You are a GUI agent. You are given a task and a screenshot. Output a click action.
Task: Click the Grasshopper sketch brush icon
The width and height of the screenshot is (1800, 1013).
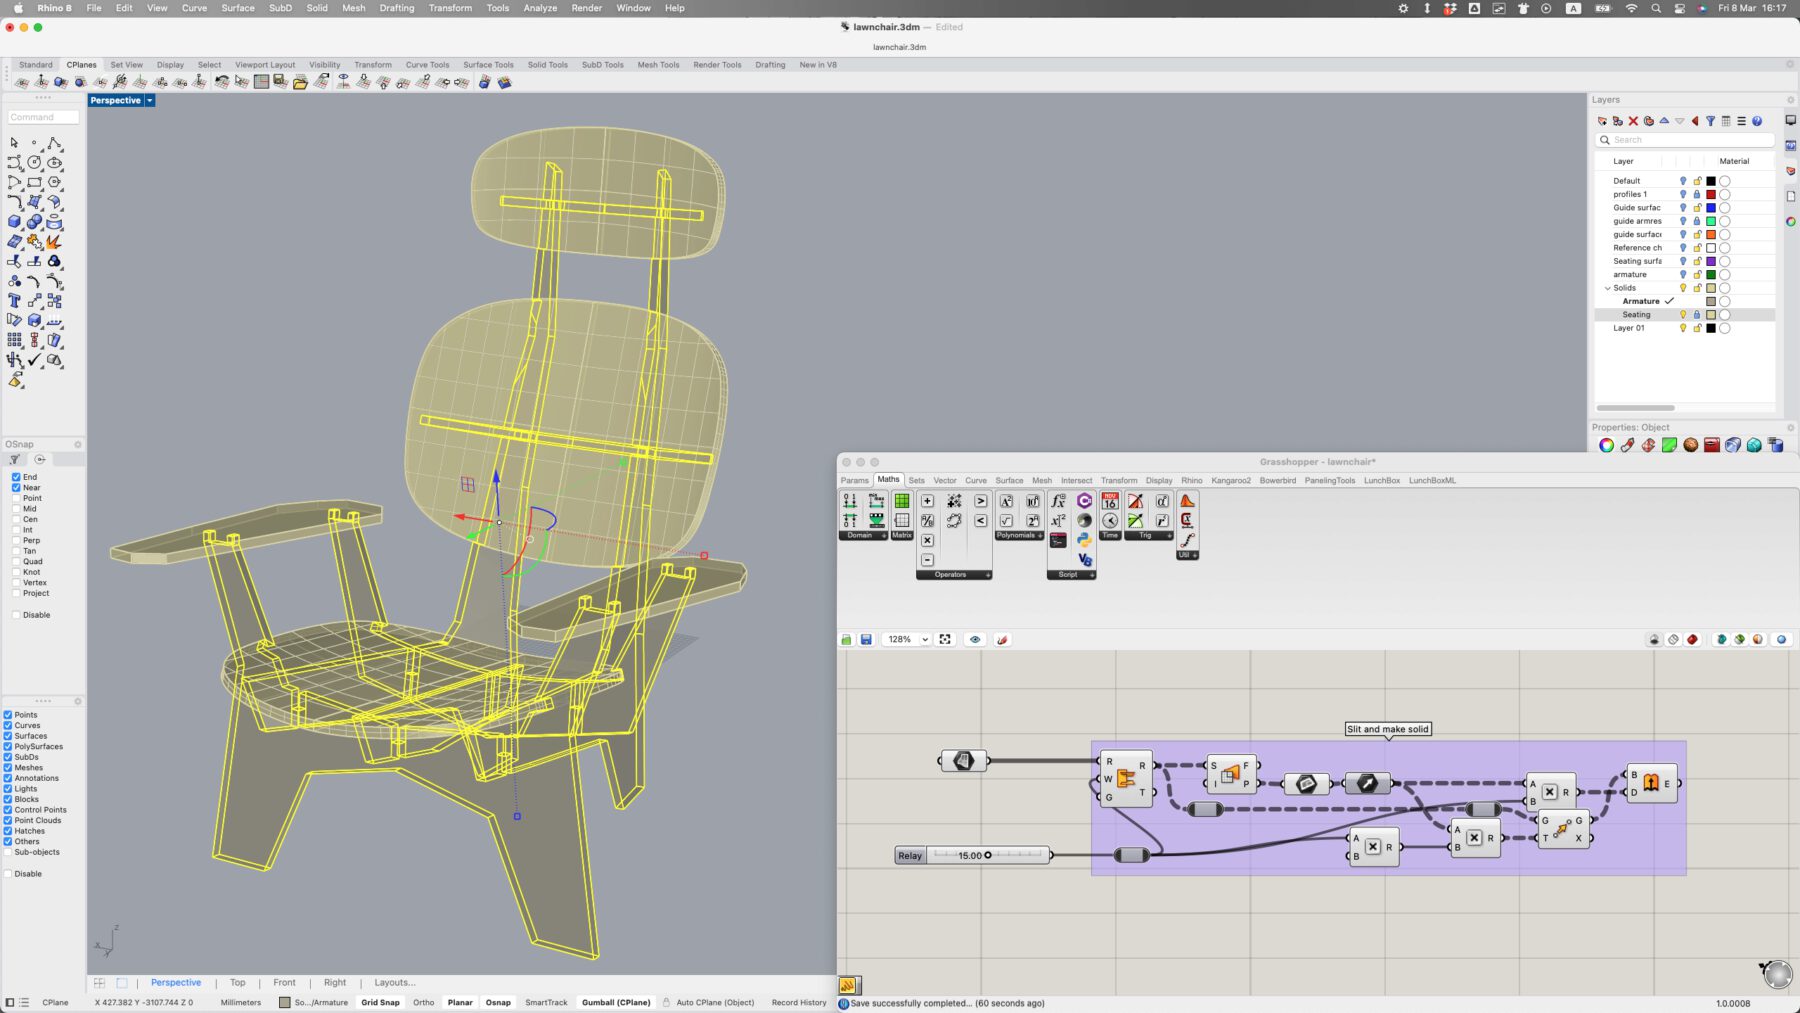(x=1002, y=639)
